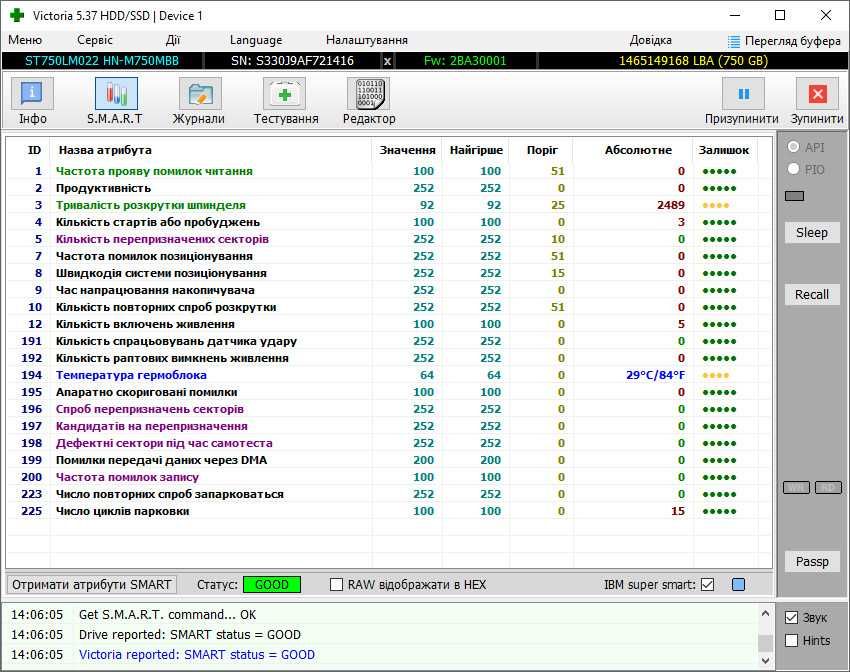Open the Сервіс menu
The height and width of the screenshot is (672, 850).
(x=95, y=40)
